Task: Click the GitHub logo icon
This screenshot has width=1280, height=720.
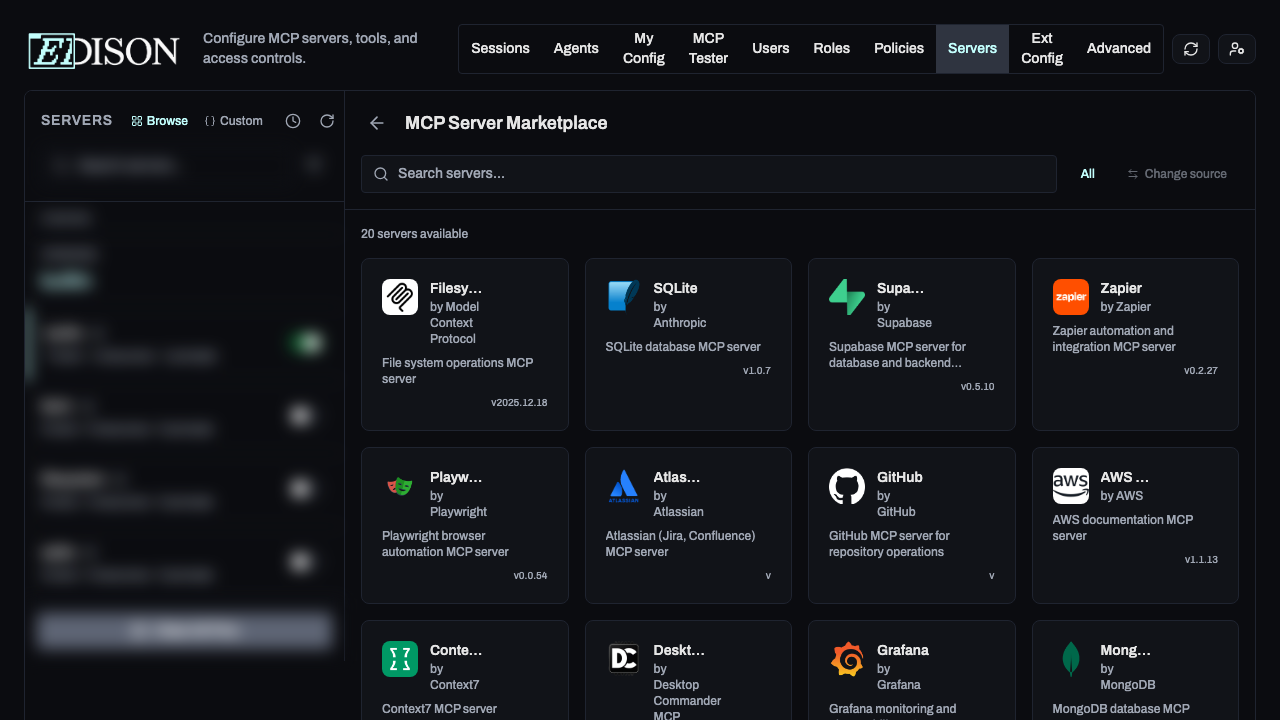Action: point(847,487)
